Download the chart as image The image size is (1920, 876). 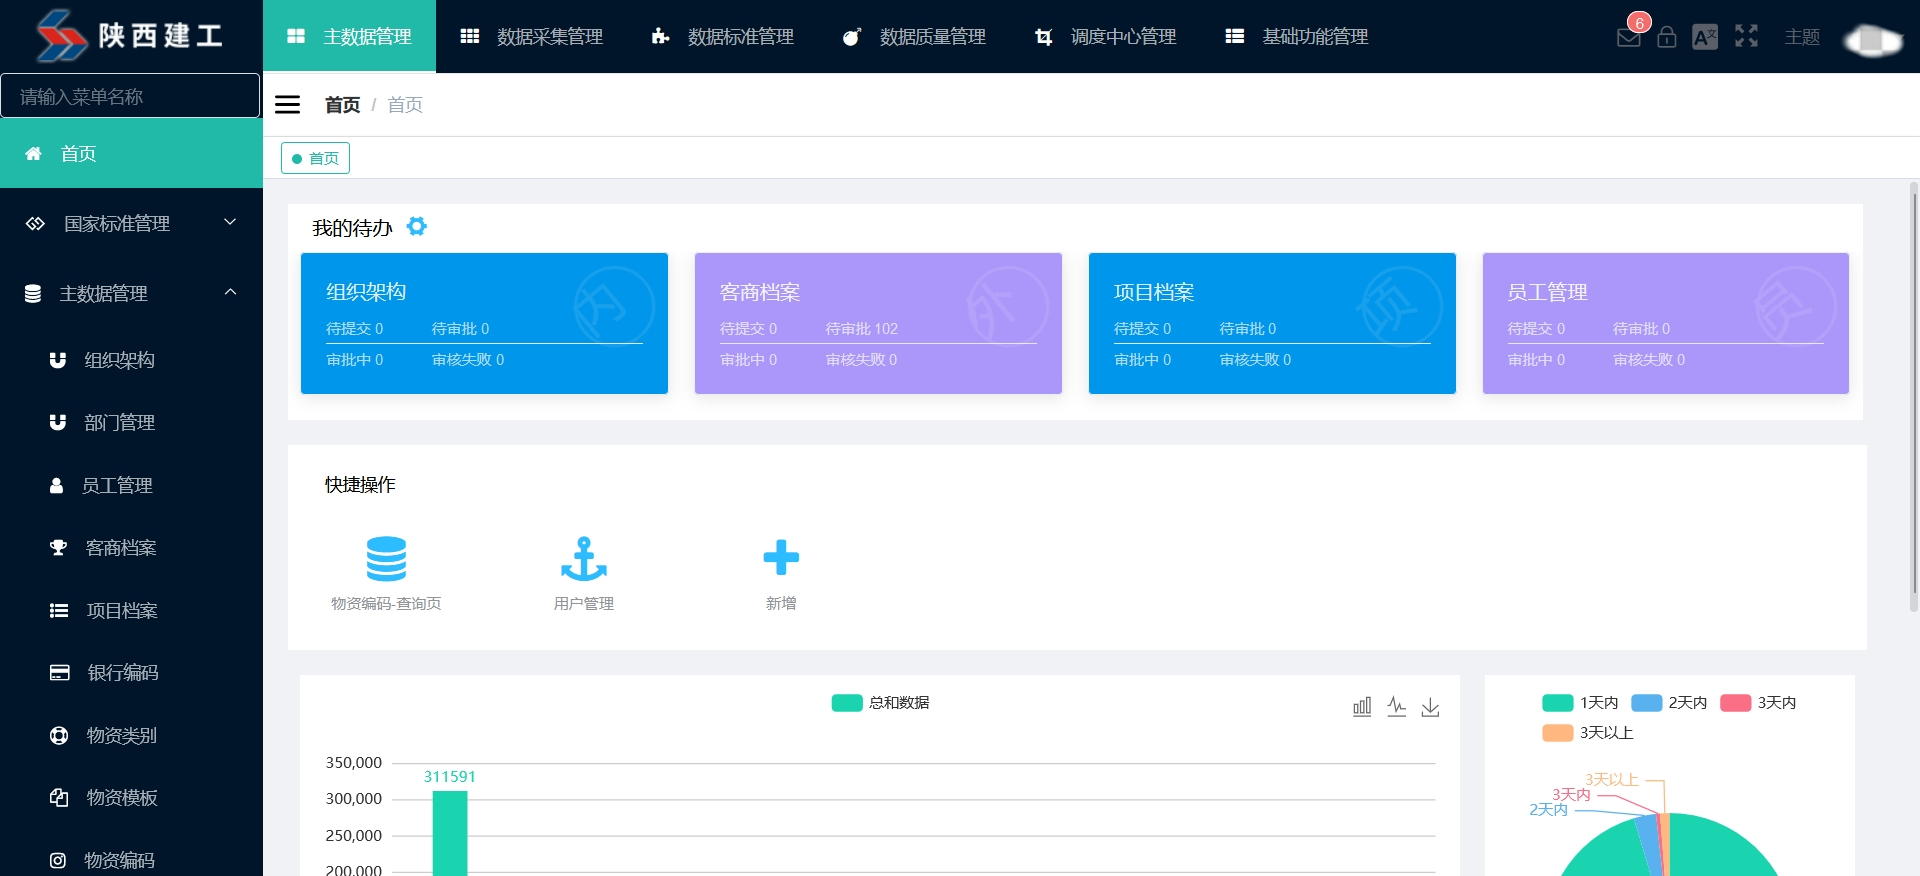click(1430, 707)
